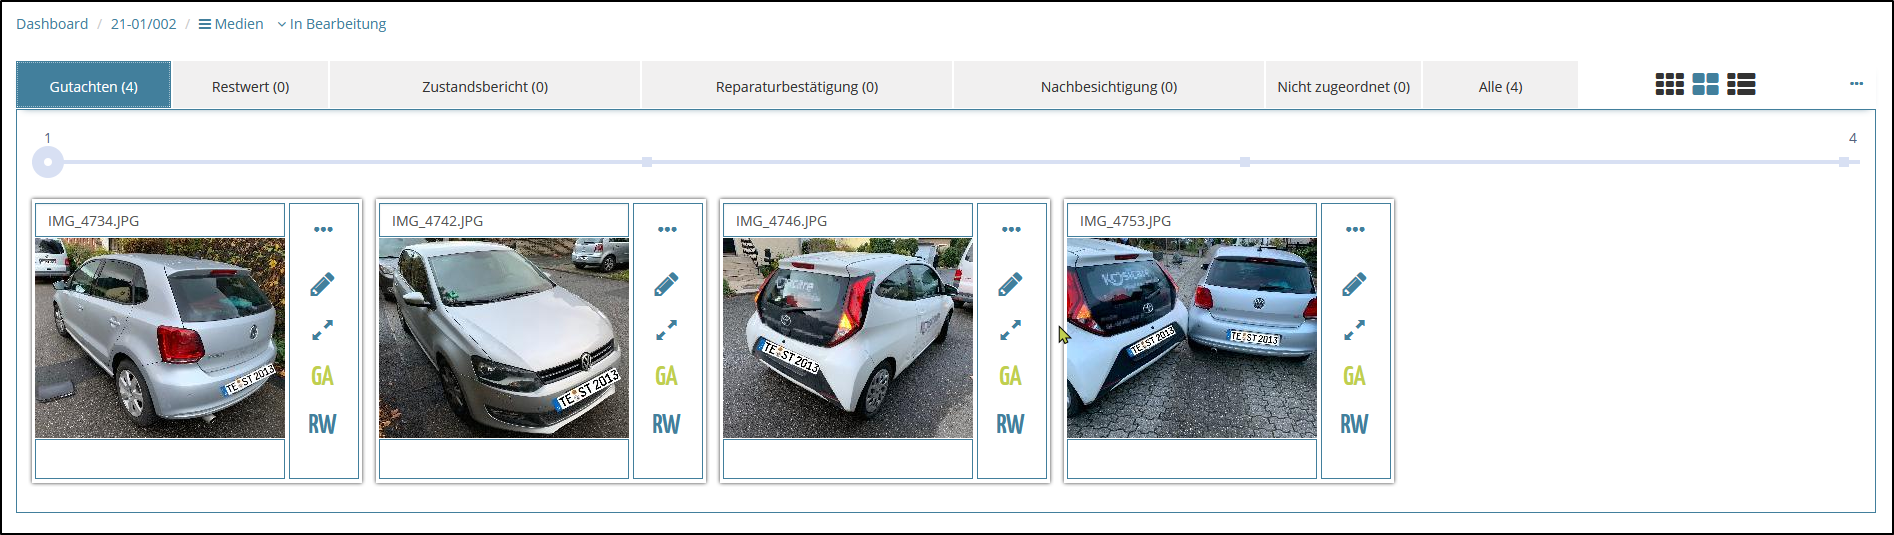Click the slider handle at position 1
Image resolution: width=1894 pixels, height=535 pixels.
[x=48, y=162]
